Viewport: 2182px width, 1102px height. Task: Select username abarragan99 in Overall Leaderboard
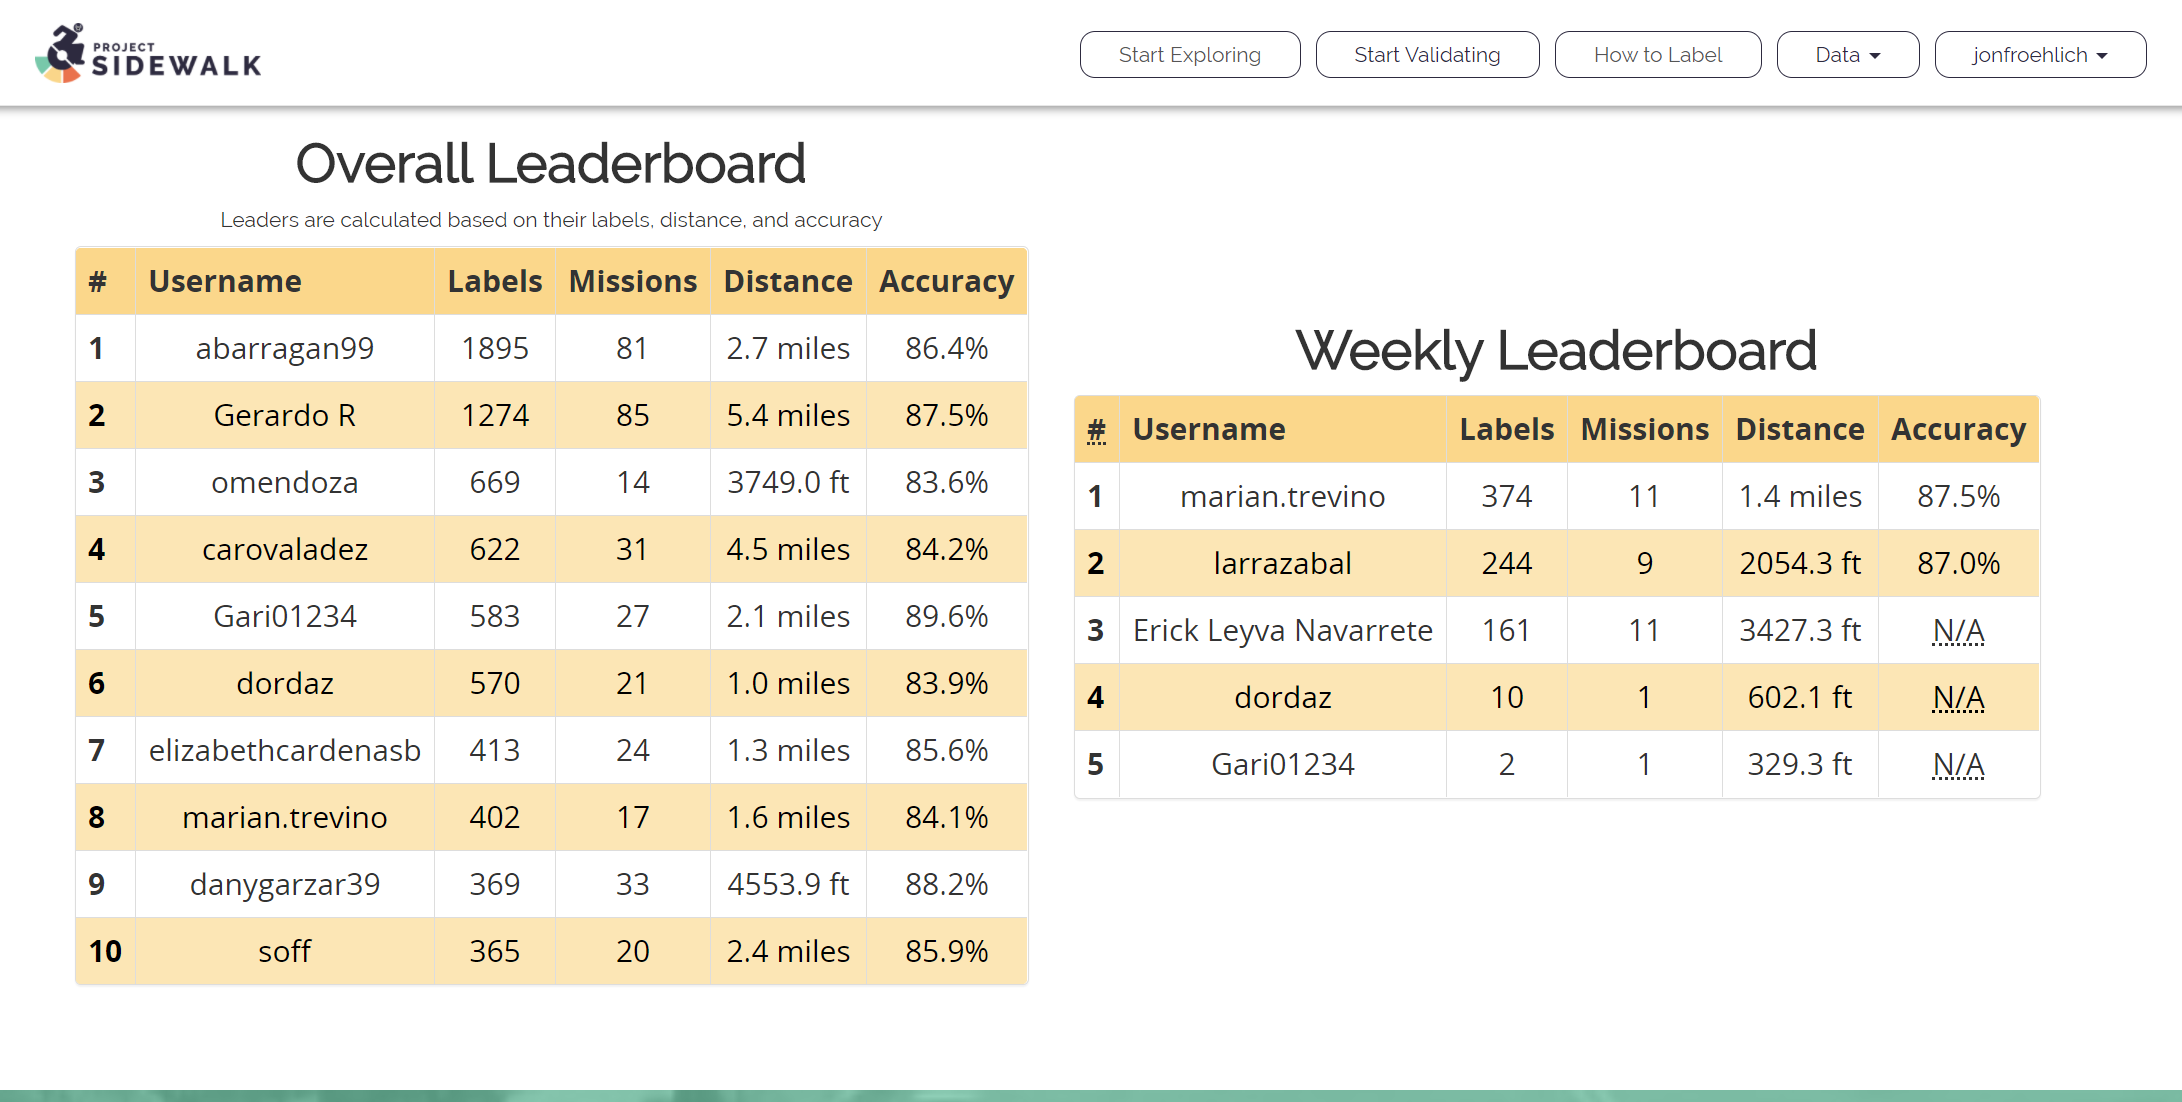[285, 349]
